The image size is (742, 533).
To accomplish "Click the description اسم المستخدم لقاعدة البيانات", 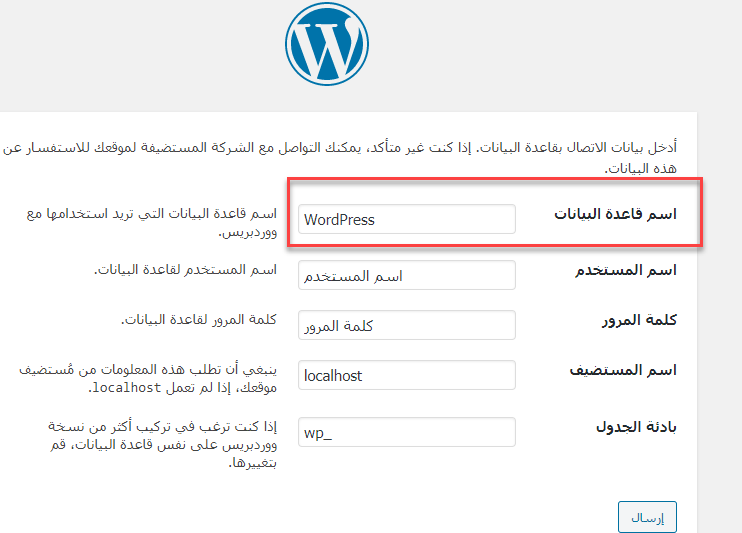I will tap(186, 270).
